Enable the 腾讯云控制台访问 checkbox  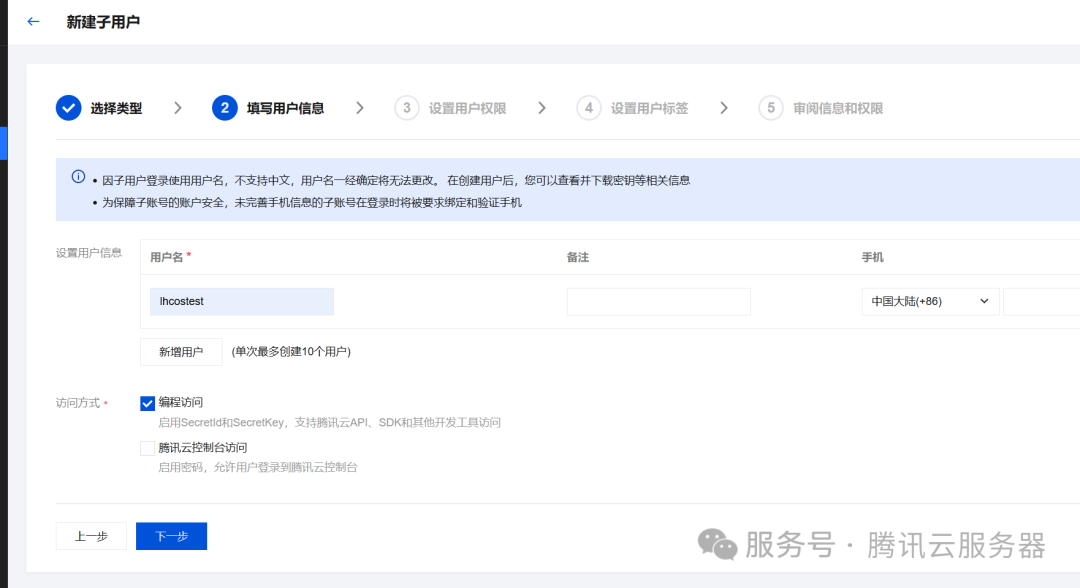147,448
